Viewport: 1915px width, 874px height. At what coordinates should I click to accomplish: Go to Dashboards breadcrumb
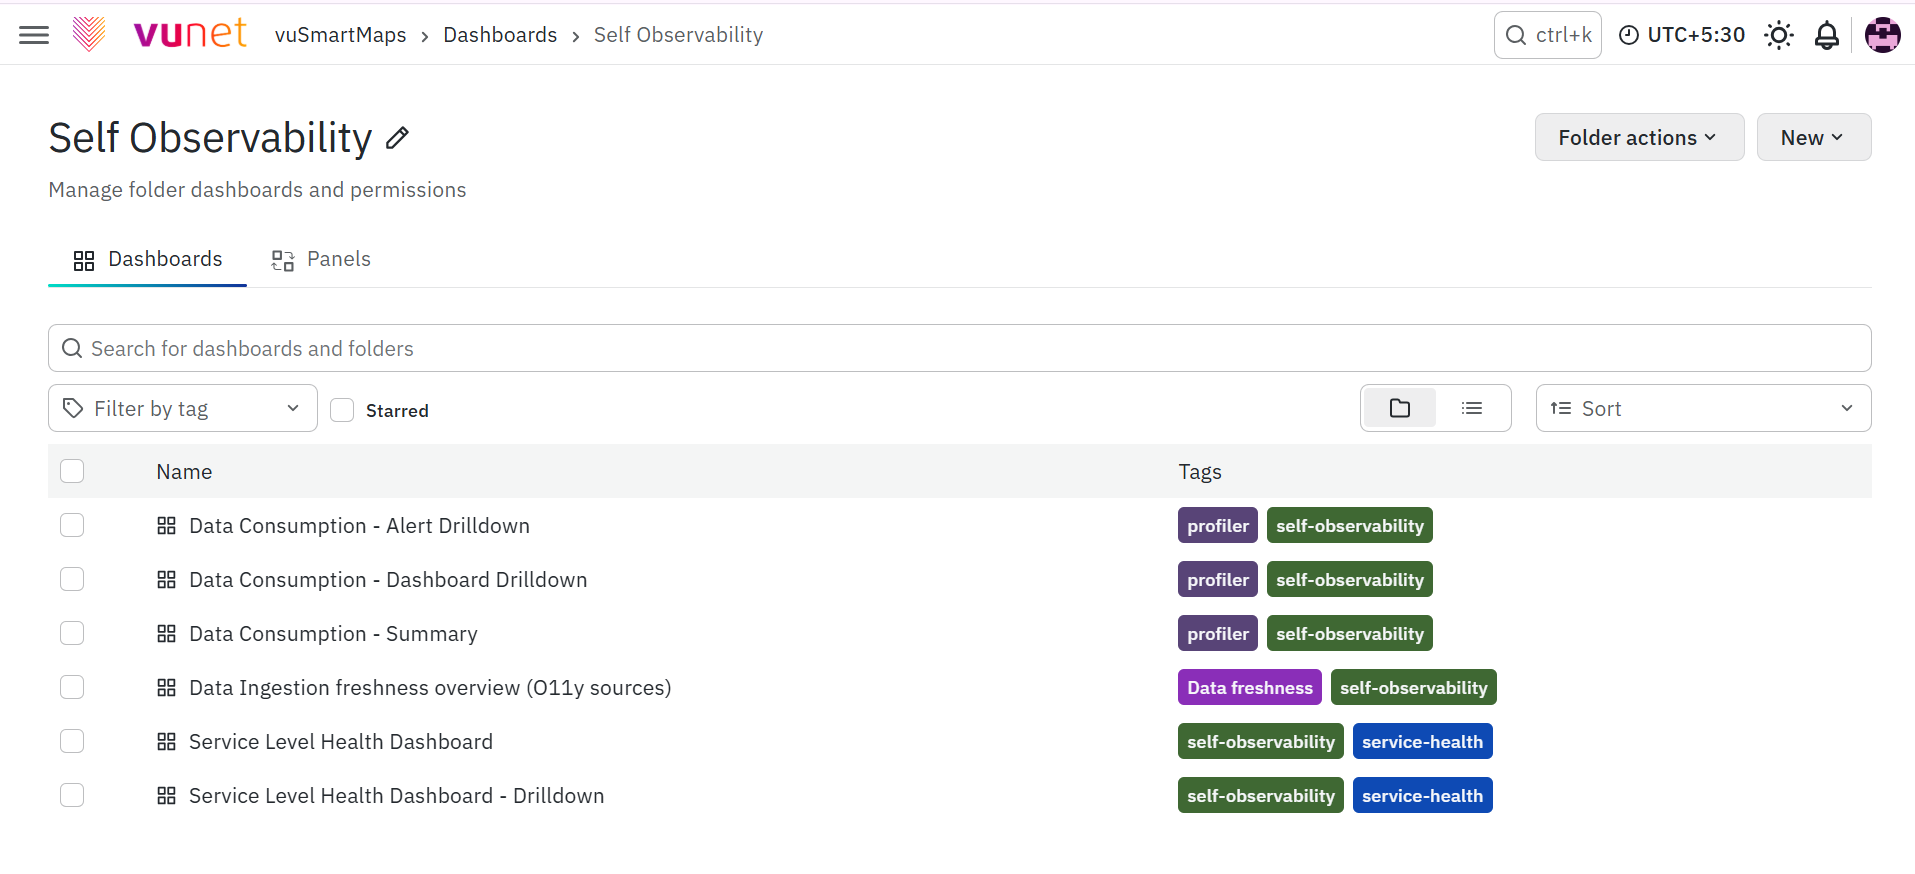(x=500, y=35)
